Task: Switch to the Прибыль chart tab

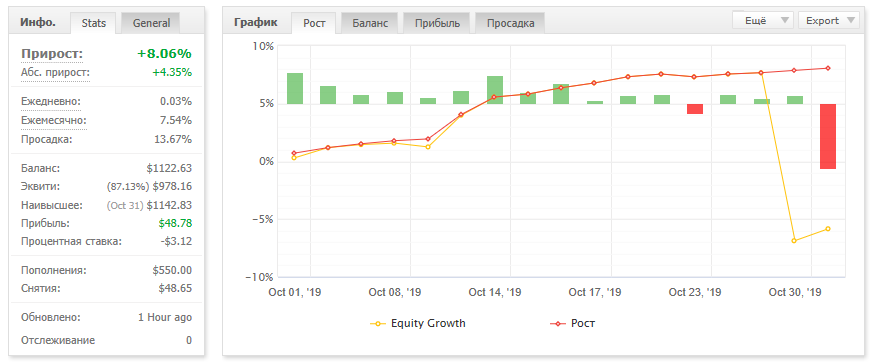Action: click(x=437, y=23)
